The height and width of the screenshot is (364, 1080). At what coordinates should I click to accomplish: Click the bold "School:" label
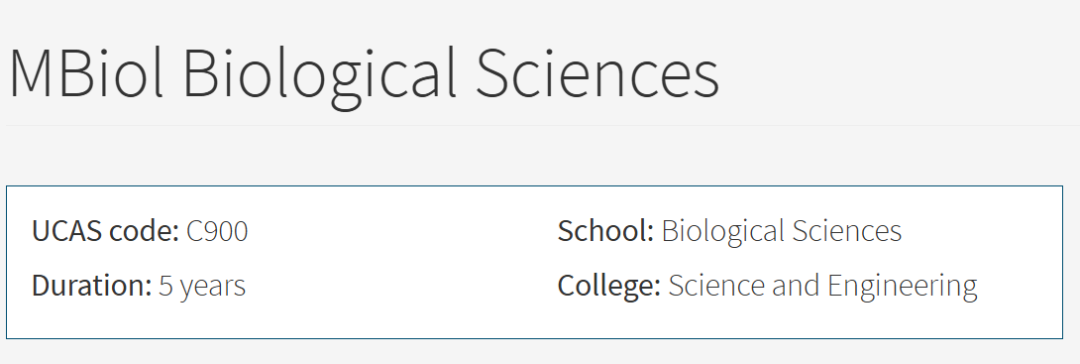(606, 231)
